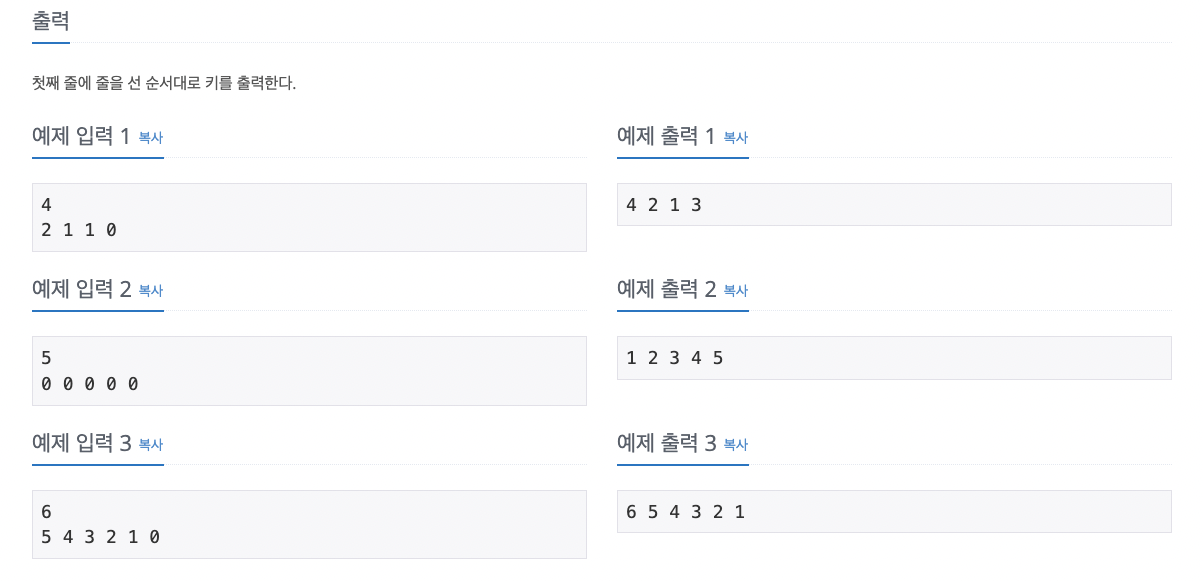Screen dimensions: 1203x581
Task: Click the output box showing 6 5 4 3 2 1
Action: coord(894,512)
